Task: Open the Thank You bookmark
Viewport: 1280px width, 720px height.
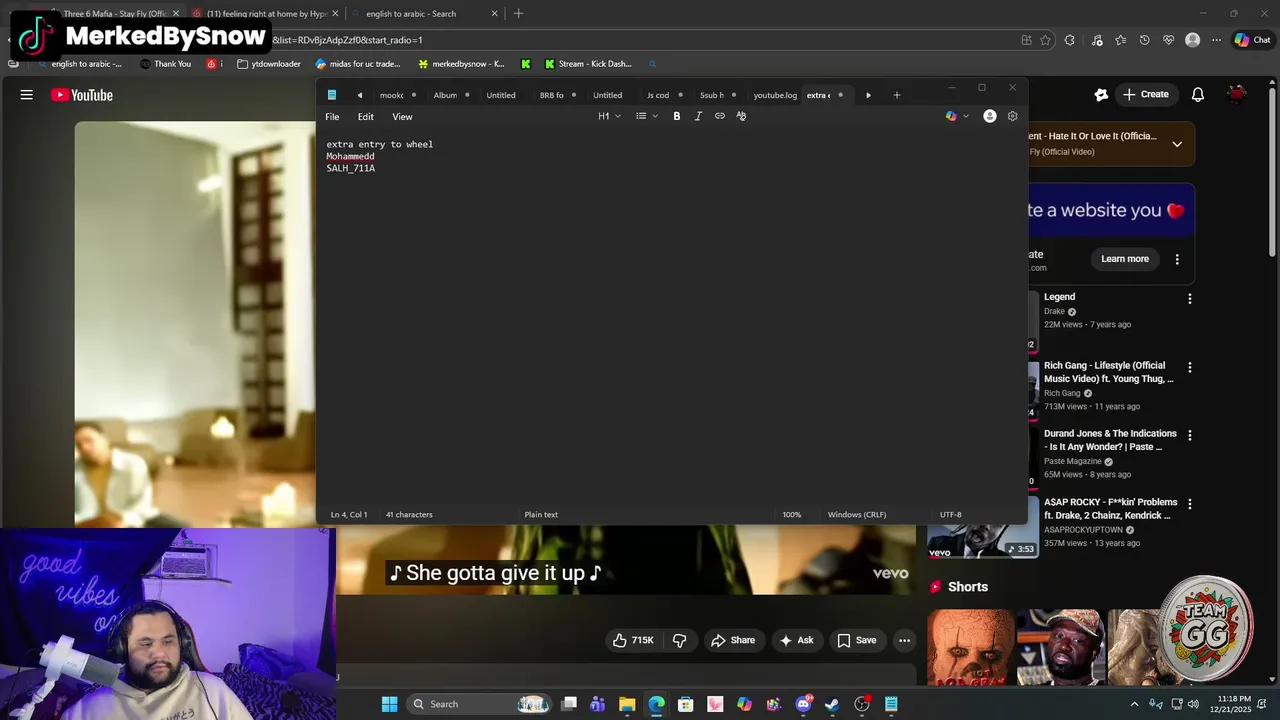Action: 166,64
